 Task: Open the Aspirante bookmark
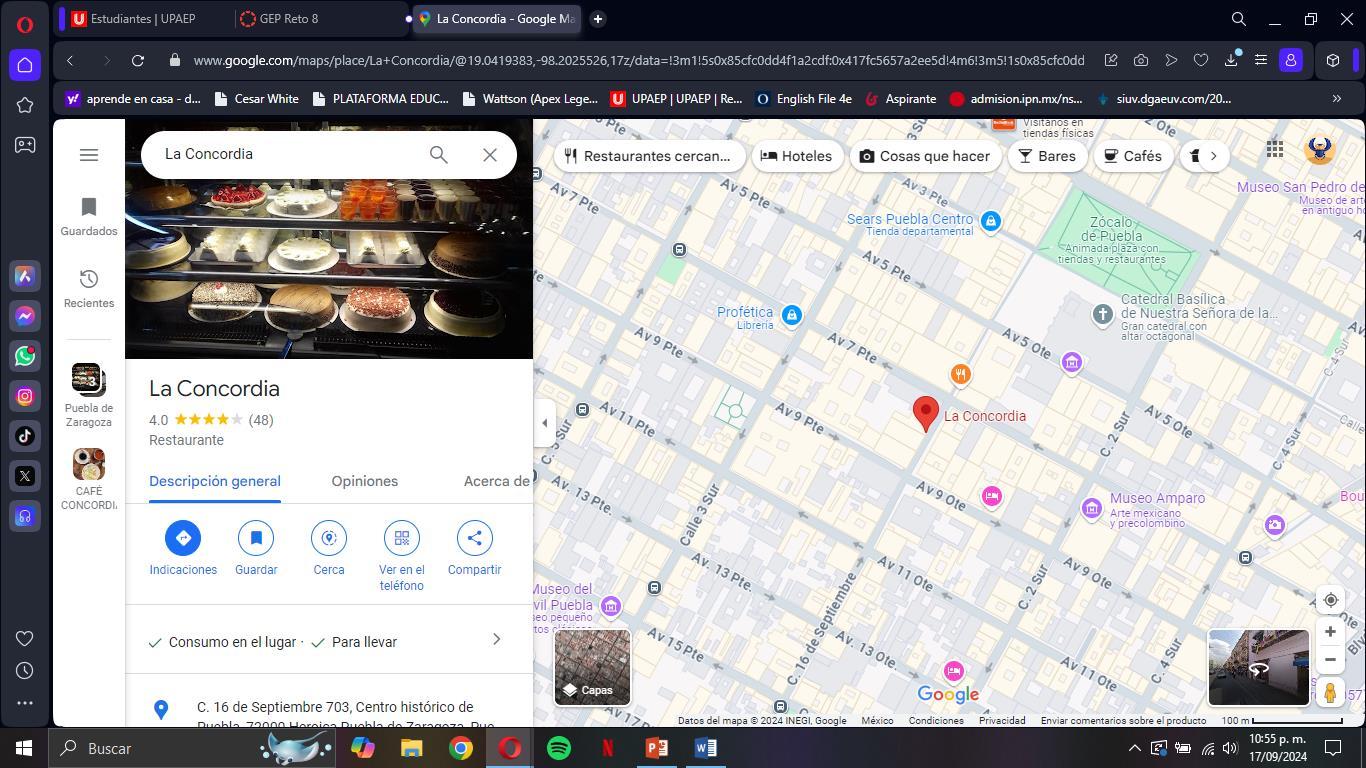click(x=900, y=99)
